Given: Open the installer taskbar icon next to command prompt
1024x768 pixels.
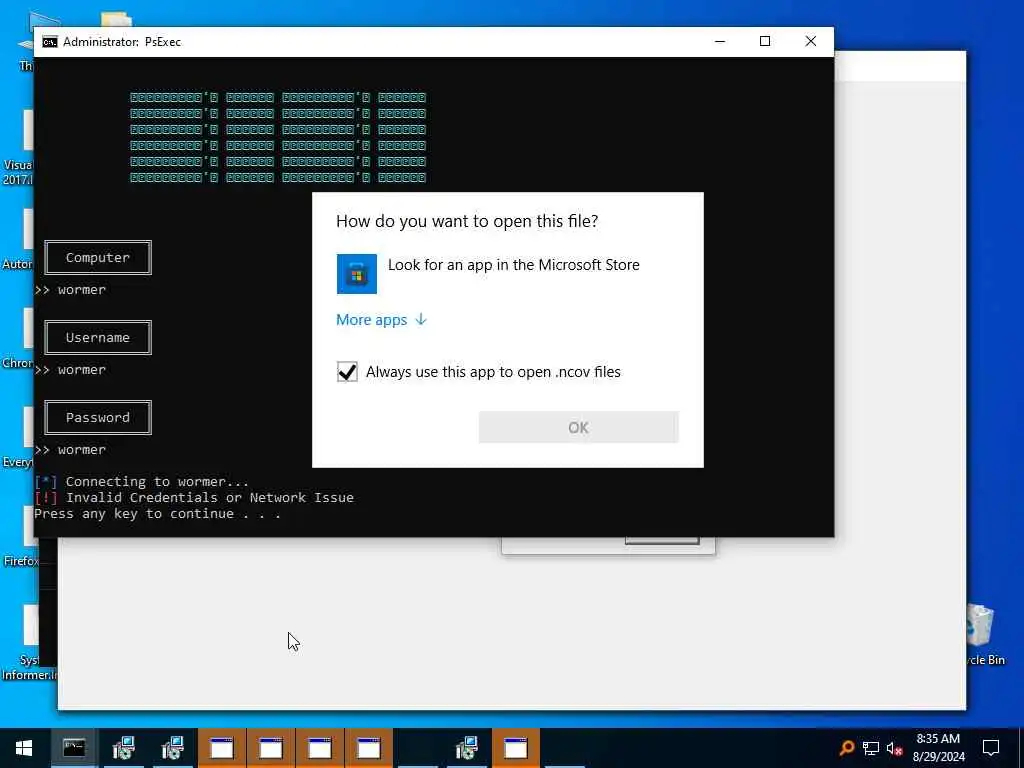Looking at the screenshot, I should 123,748.
